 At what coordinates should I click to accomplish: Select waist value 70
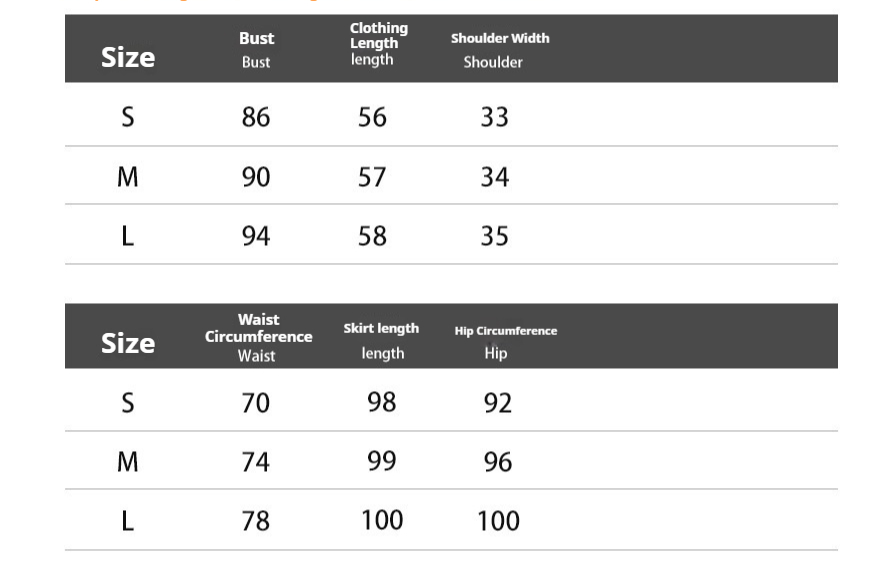[255, 403]
